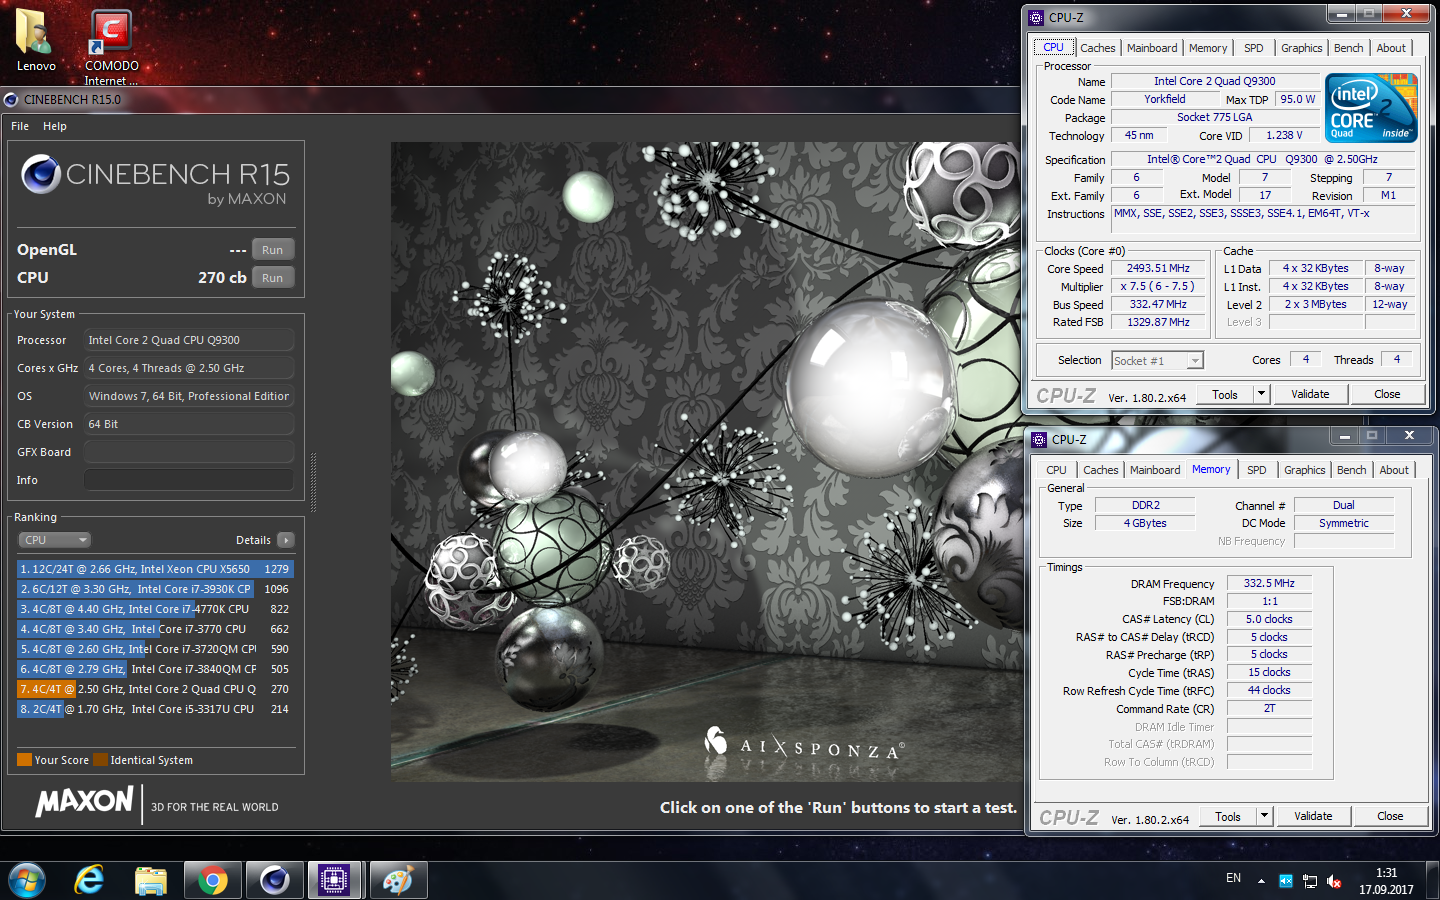Open the Details arrow in Ranking panel

point(286,540)
